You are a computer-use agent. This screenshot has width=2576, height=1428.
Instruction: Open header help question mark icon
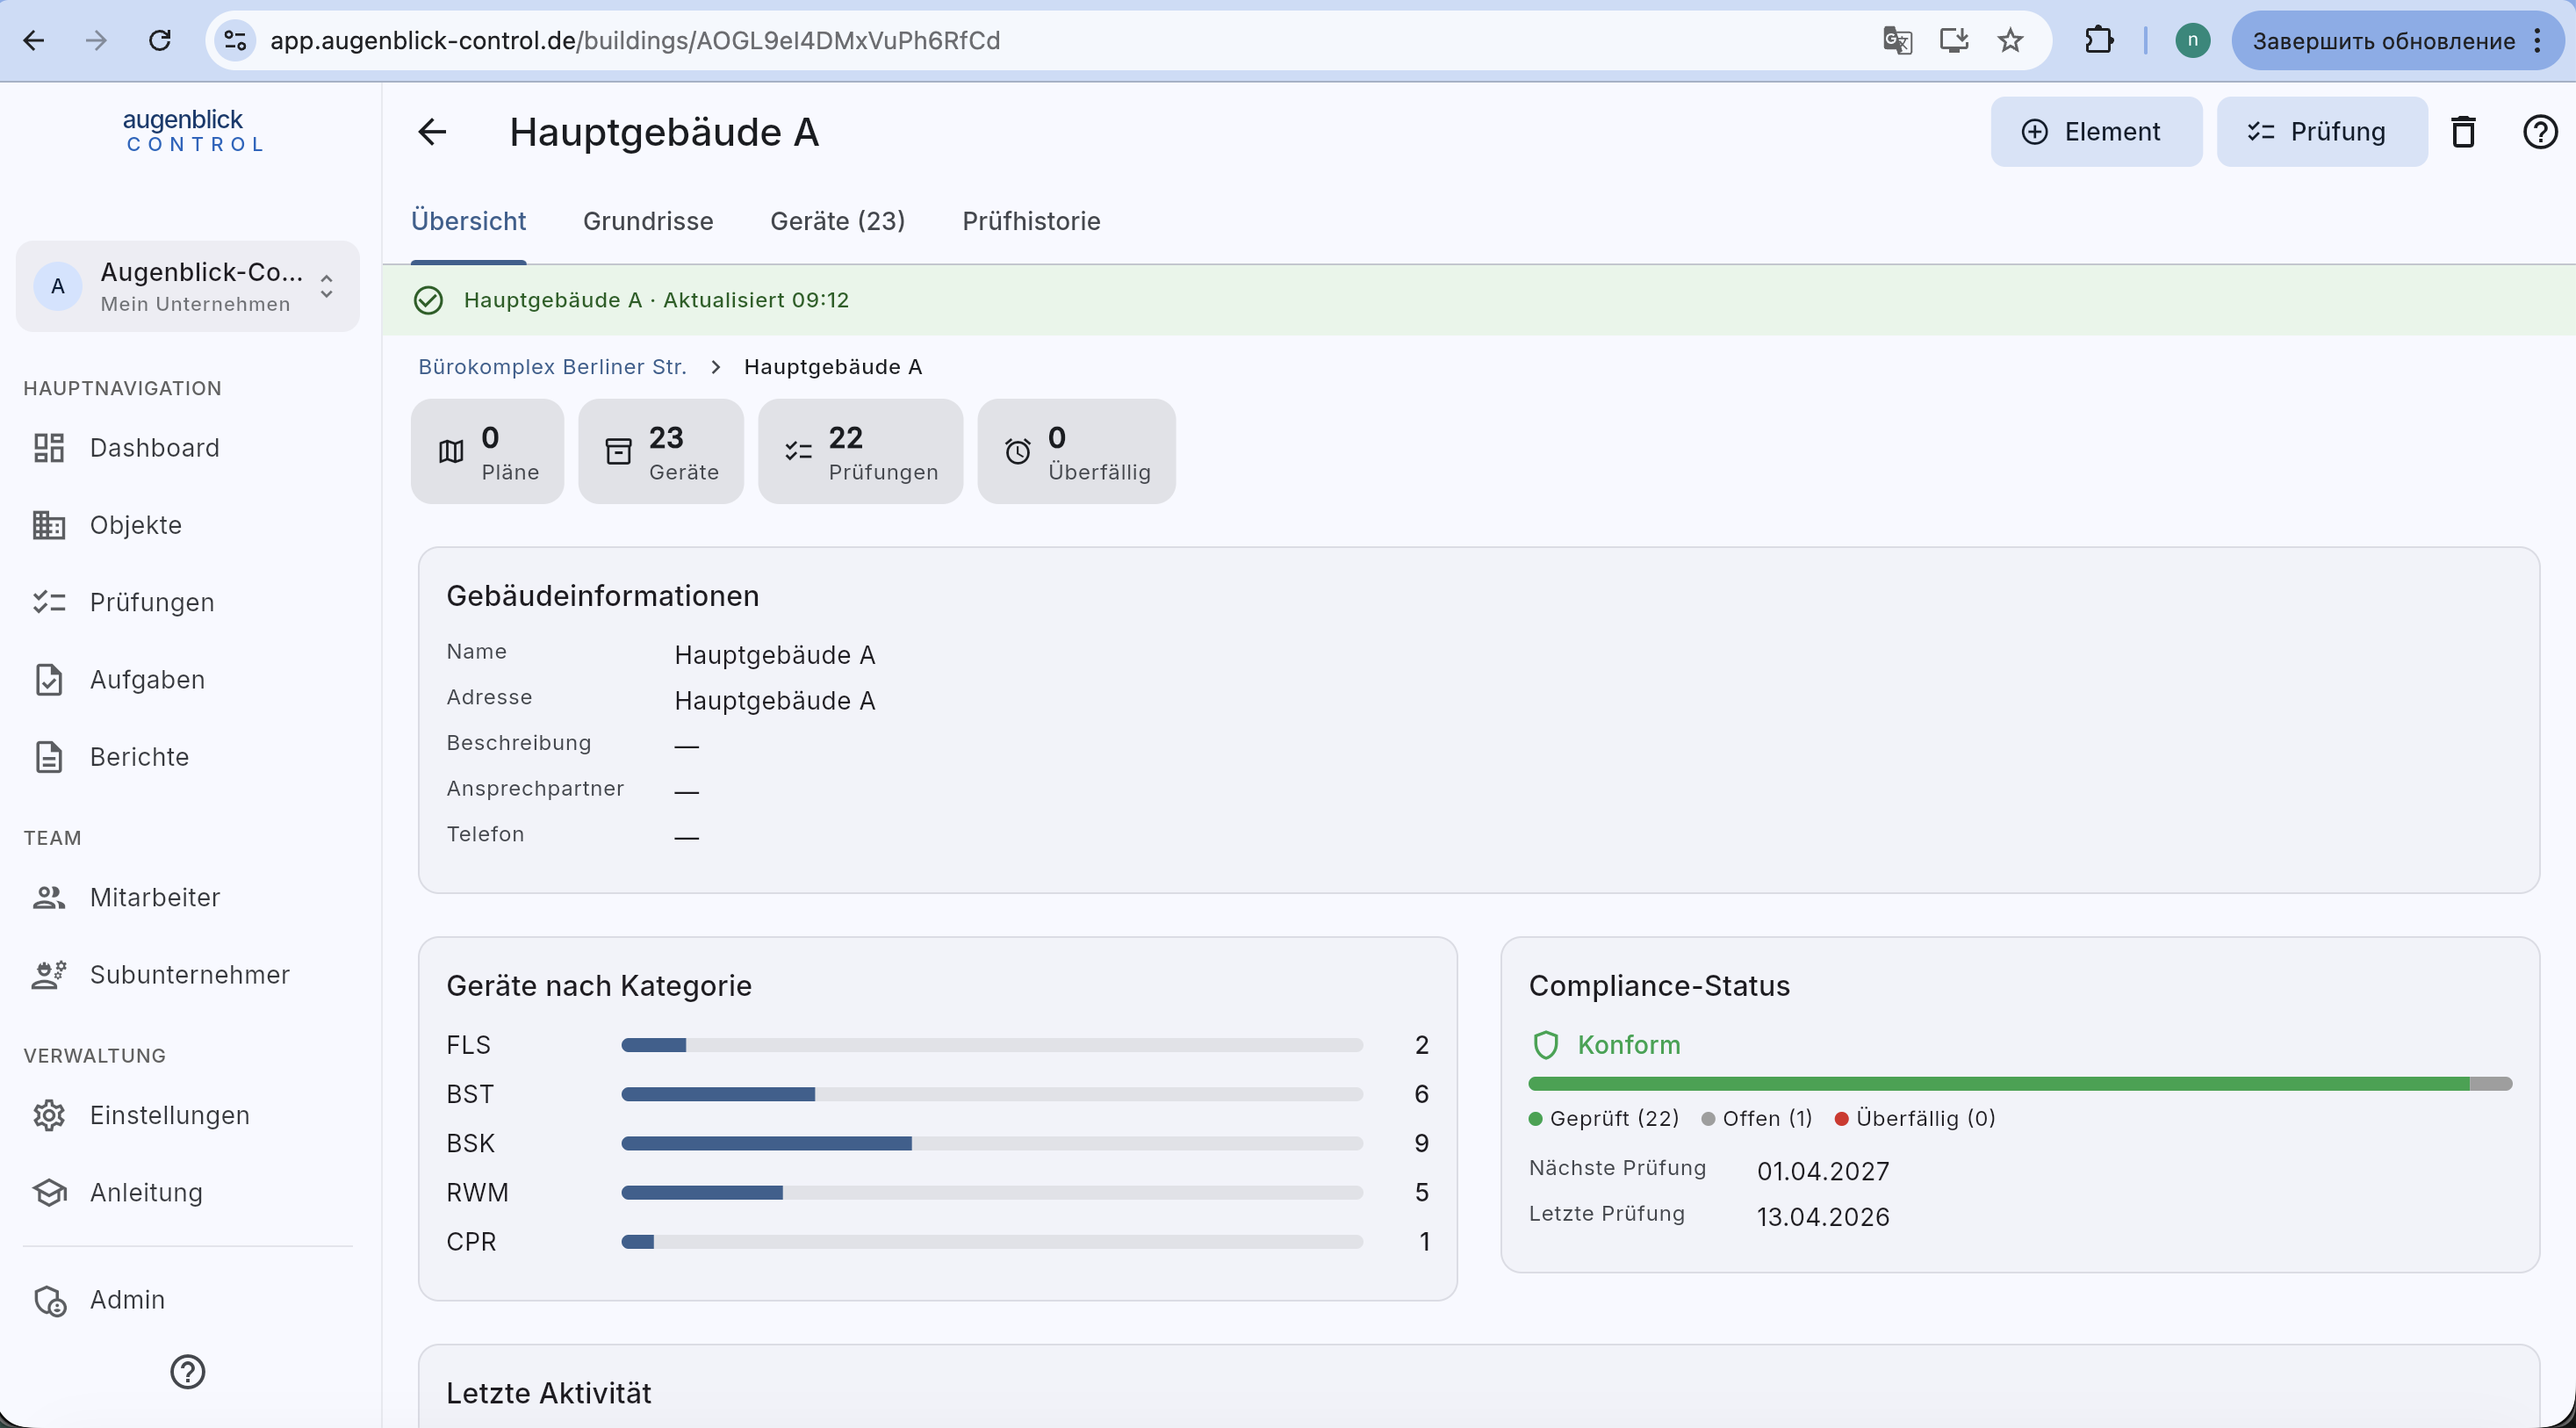tap(2540, 132)
